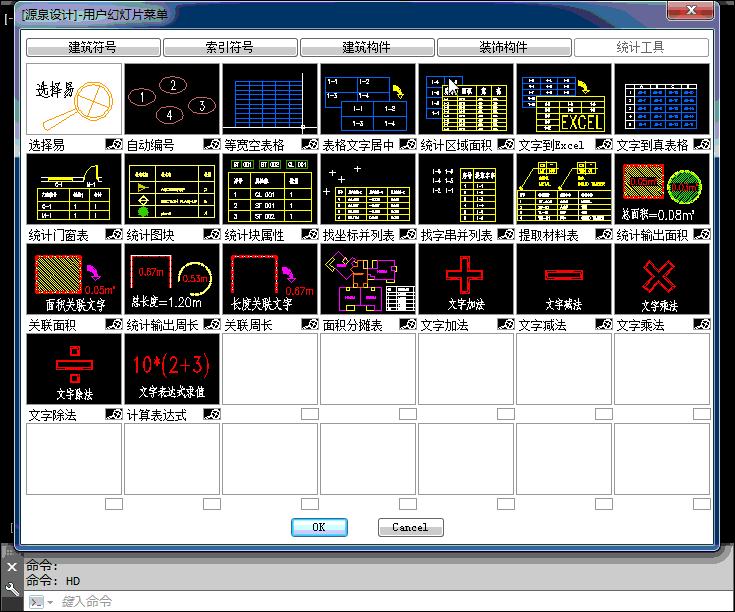The height and width of the screenshot is (612, 735).
Task: Click the small button beside 提取材料表 label
Action: tap(604, 234)
